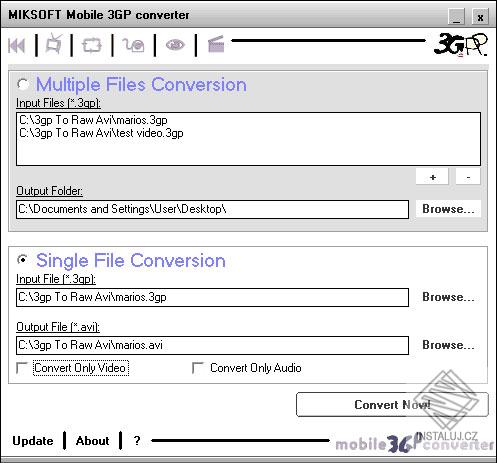Browse for the Output Folder
This screenshot has width=497, height=463.
[448, 209]
